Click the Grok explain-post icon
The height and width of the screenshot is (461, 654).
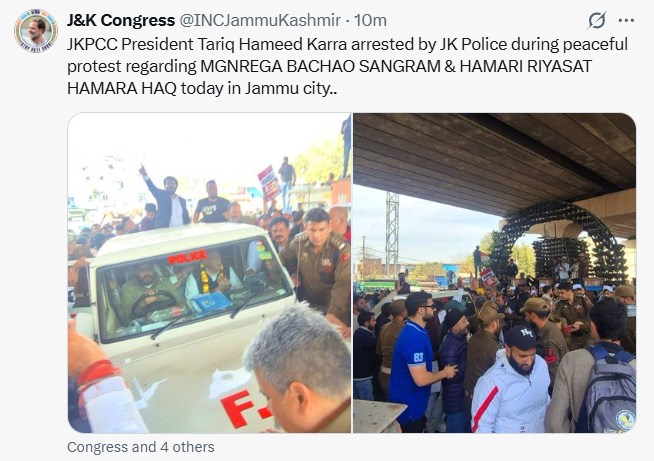click(x=596, y=20)
